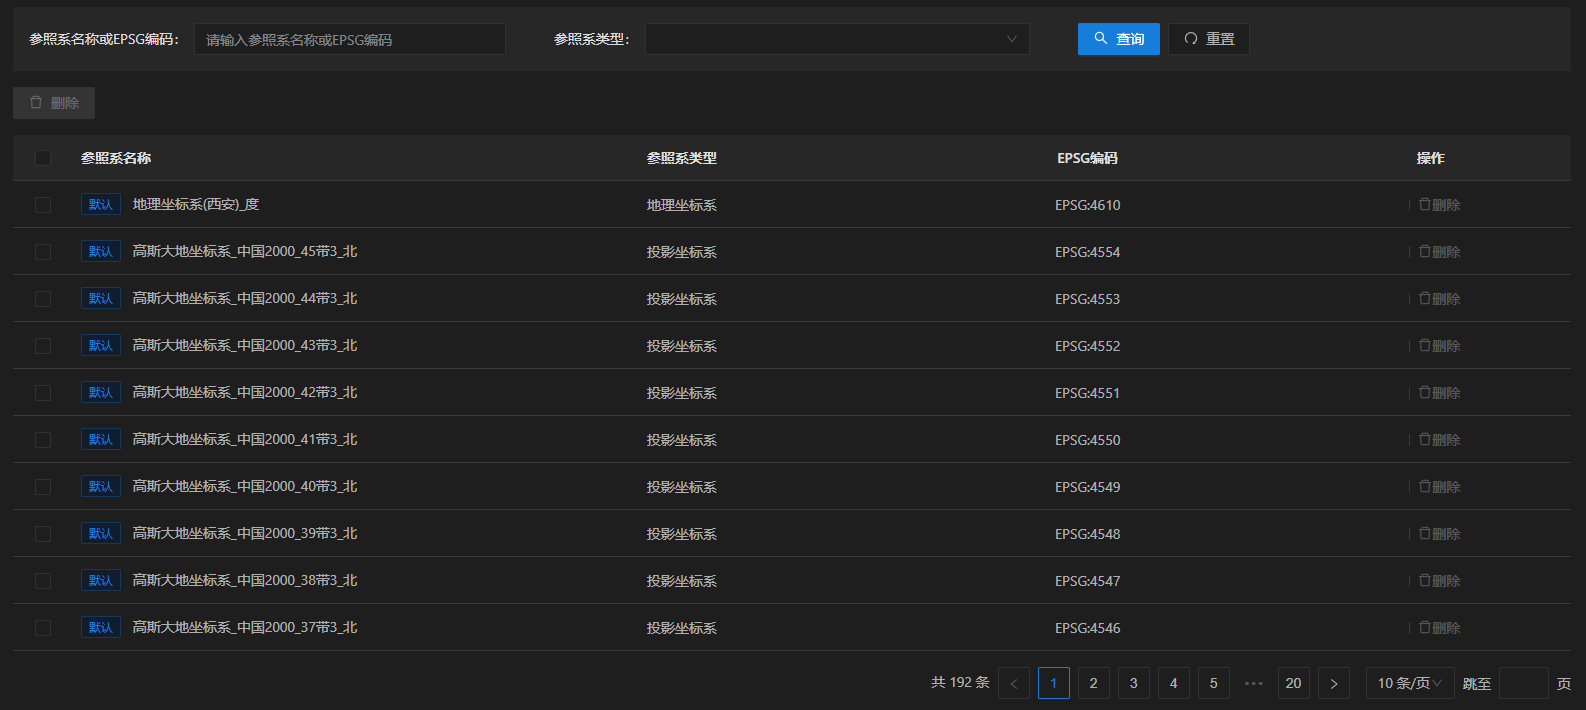The width and height of the screenshot is (1586, 710).
Task: Tick the checkbox for 中国2000_38带3_北 row
Action: coord(43,581)
